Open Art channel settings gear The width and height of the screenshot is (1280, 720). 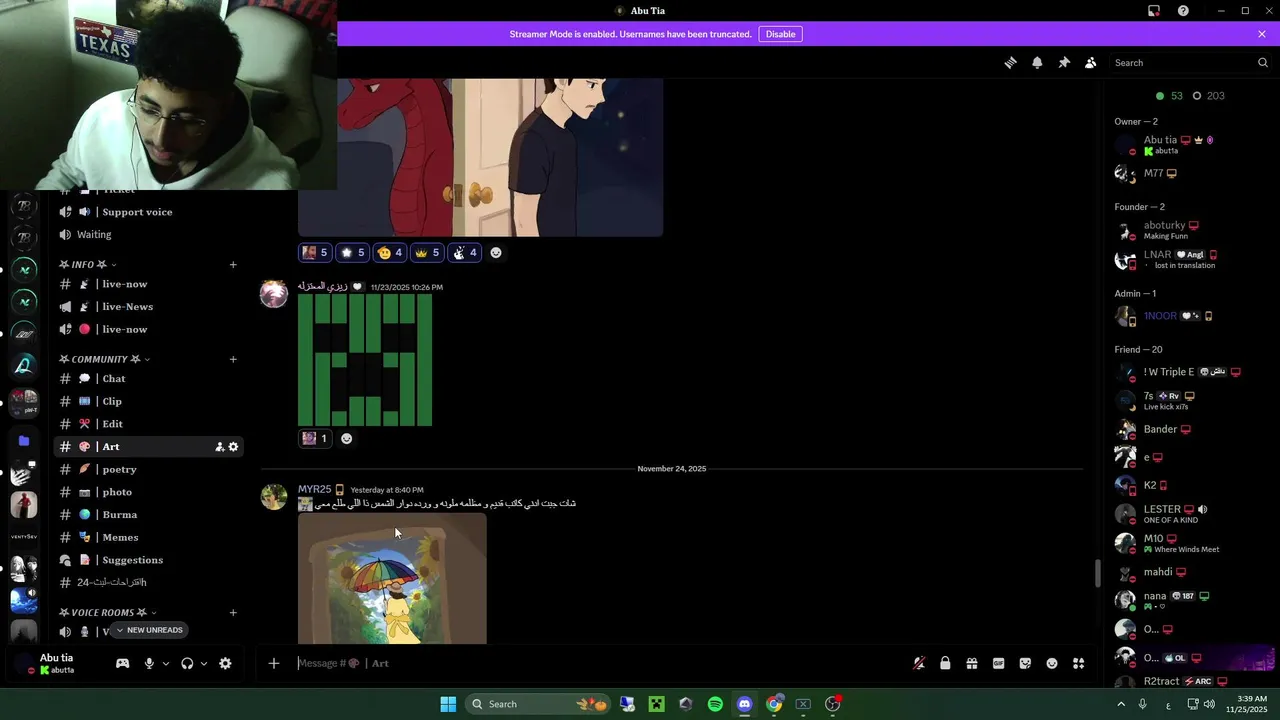click(233, 447)
